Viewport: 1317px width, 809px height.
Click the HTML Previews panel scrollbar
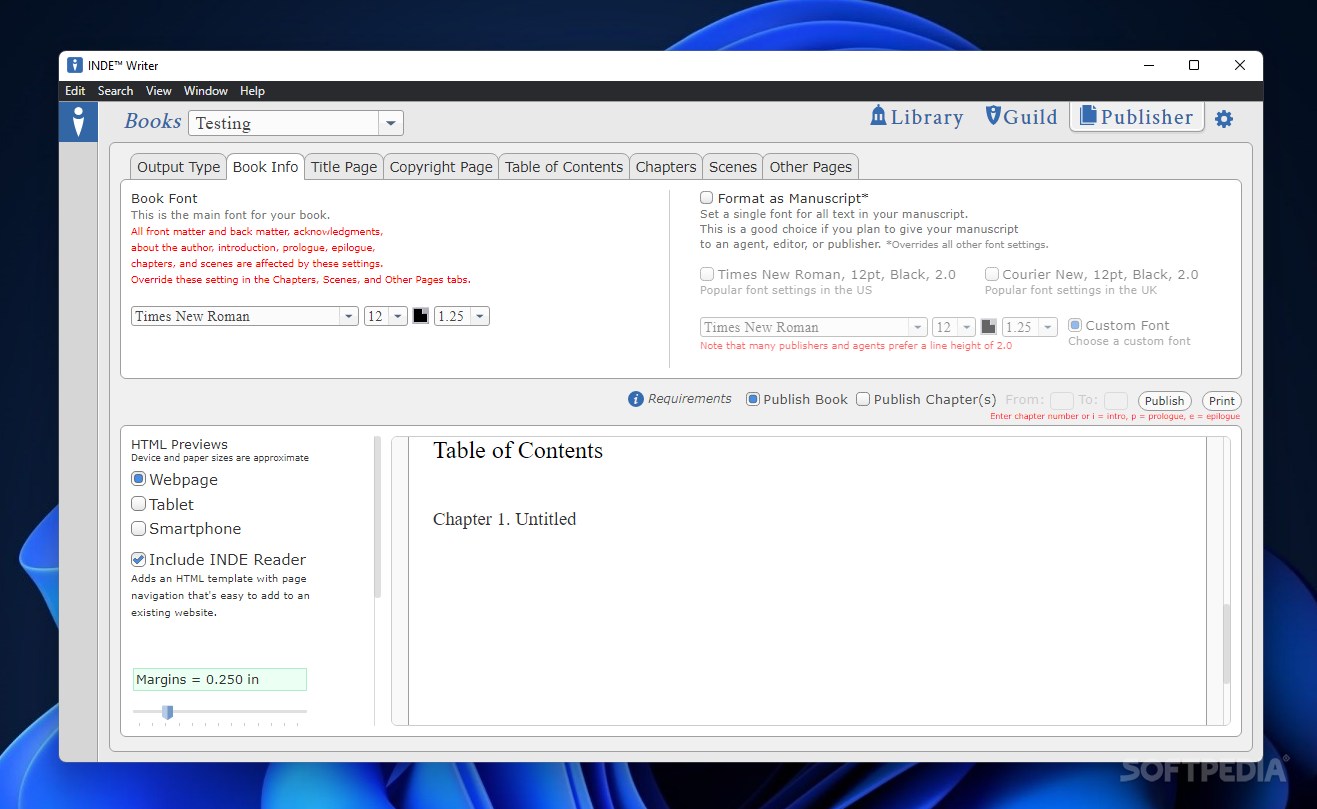point(377,517)
